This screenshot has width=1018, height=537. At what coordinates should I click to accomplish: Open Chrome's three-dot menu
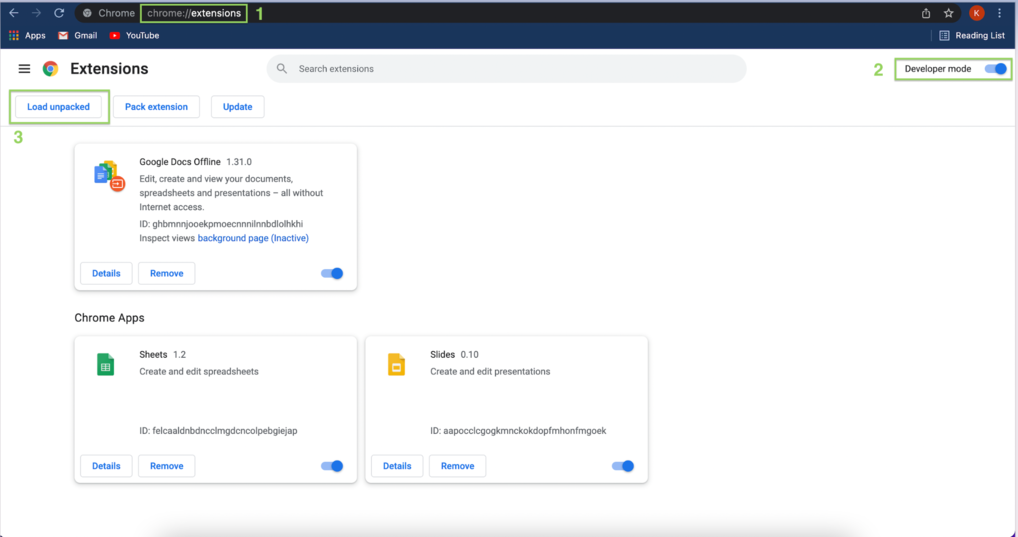pos(1000,13)
